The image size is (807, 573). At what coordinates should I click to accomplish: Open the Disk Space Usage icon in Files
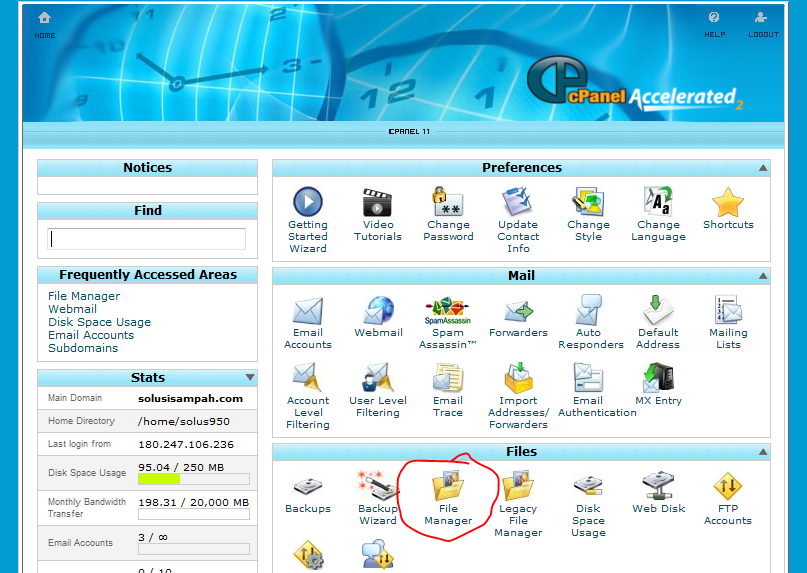tap(588, 486)
